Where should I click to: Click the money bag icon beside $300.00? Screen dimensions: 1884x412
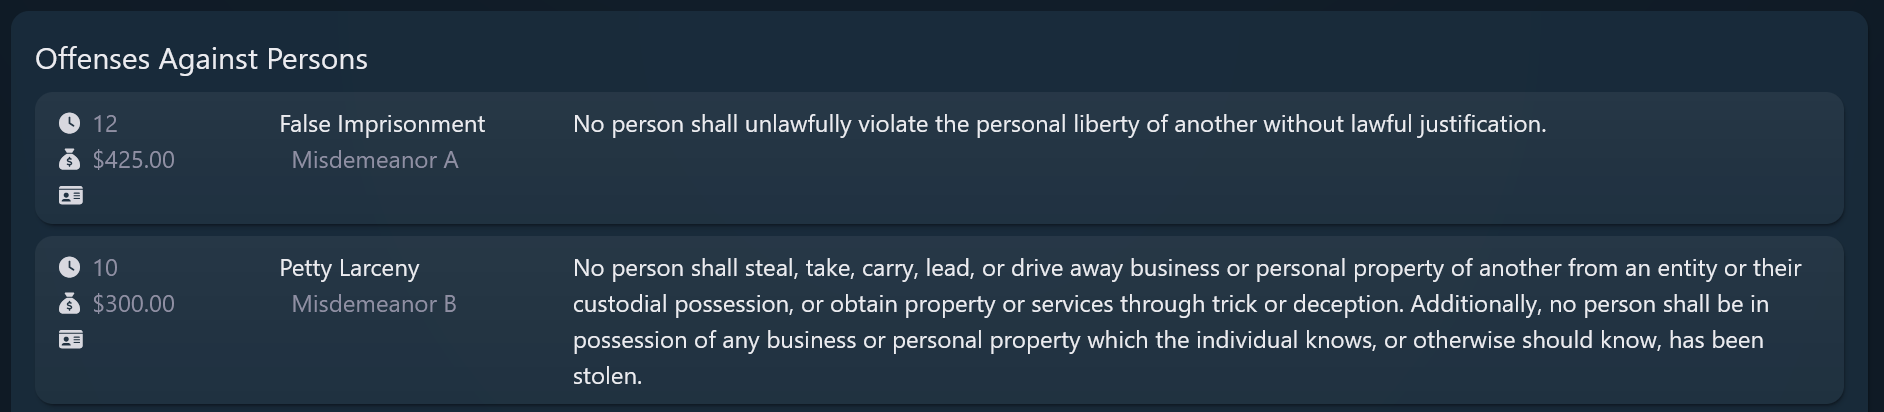(69, 304)
